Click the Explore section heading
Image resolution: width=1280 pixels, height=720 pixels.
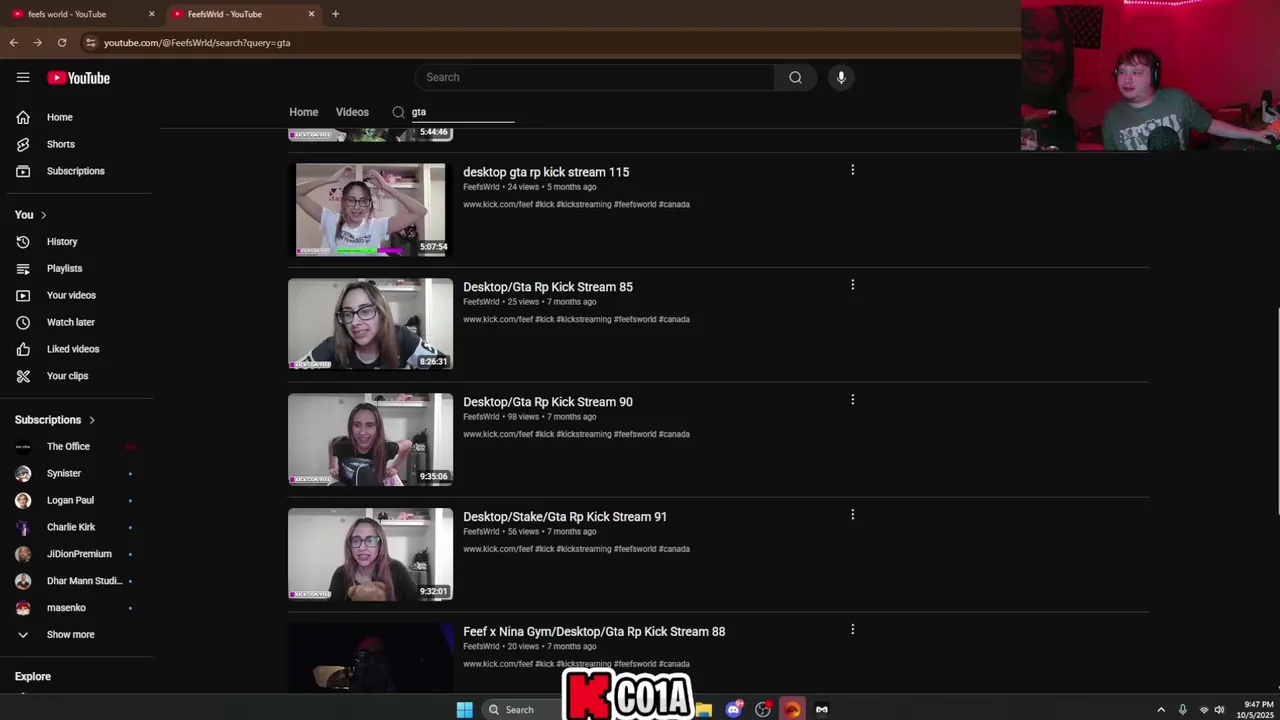33,677
